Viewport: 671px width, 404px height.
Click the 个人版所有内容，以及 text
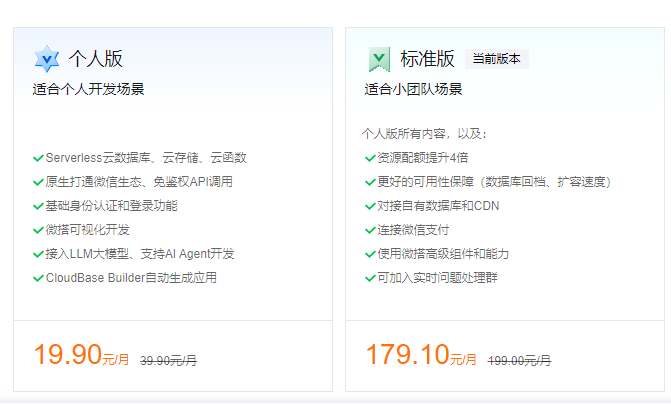(424, 134)
